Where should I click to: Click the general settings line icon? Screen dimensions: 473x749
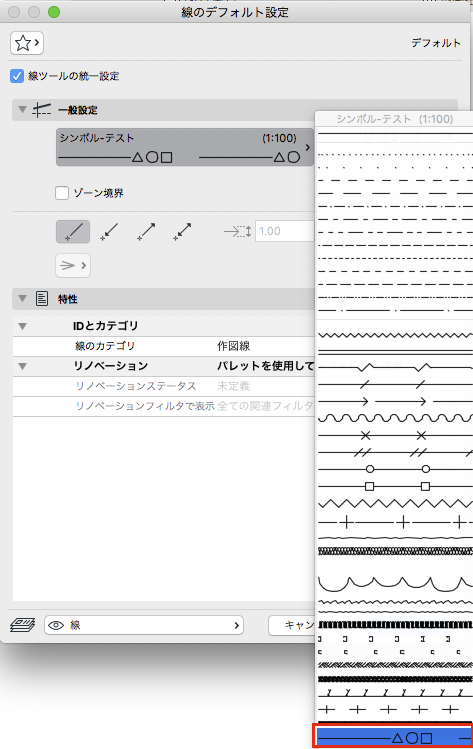[x=42, y=110]
